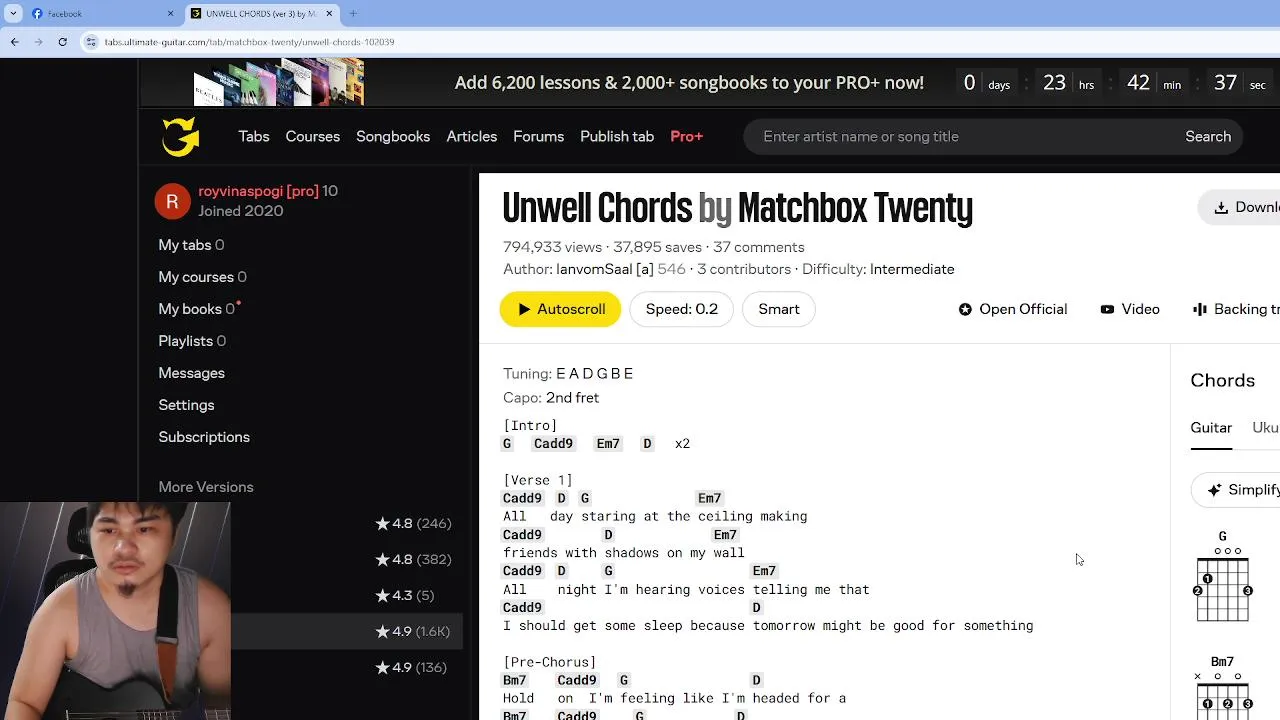The width and height of the screenshot is (1280, 720).
Task: Open the Courses menu
Action: point(313,137)
